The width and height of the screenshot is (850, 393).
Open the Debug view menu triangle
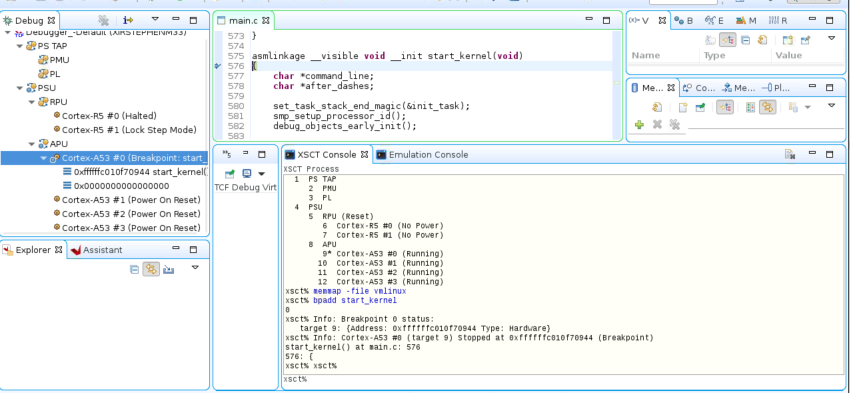point(155,20)
